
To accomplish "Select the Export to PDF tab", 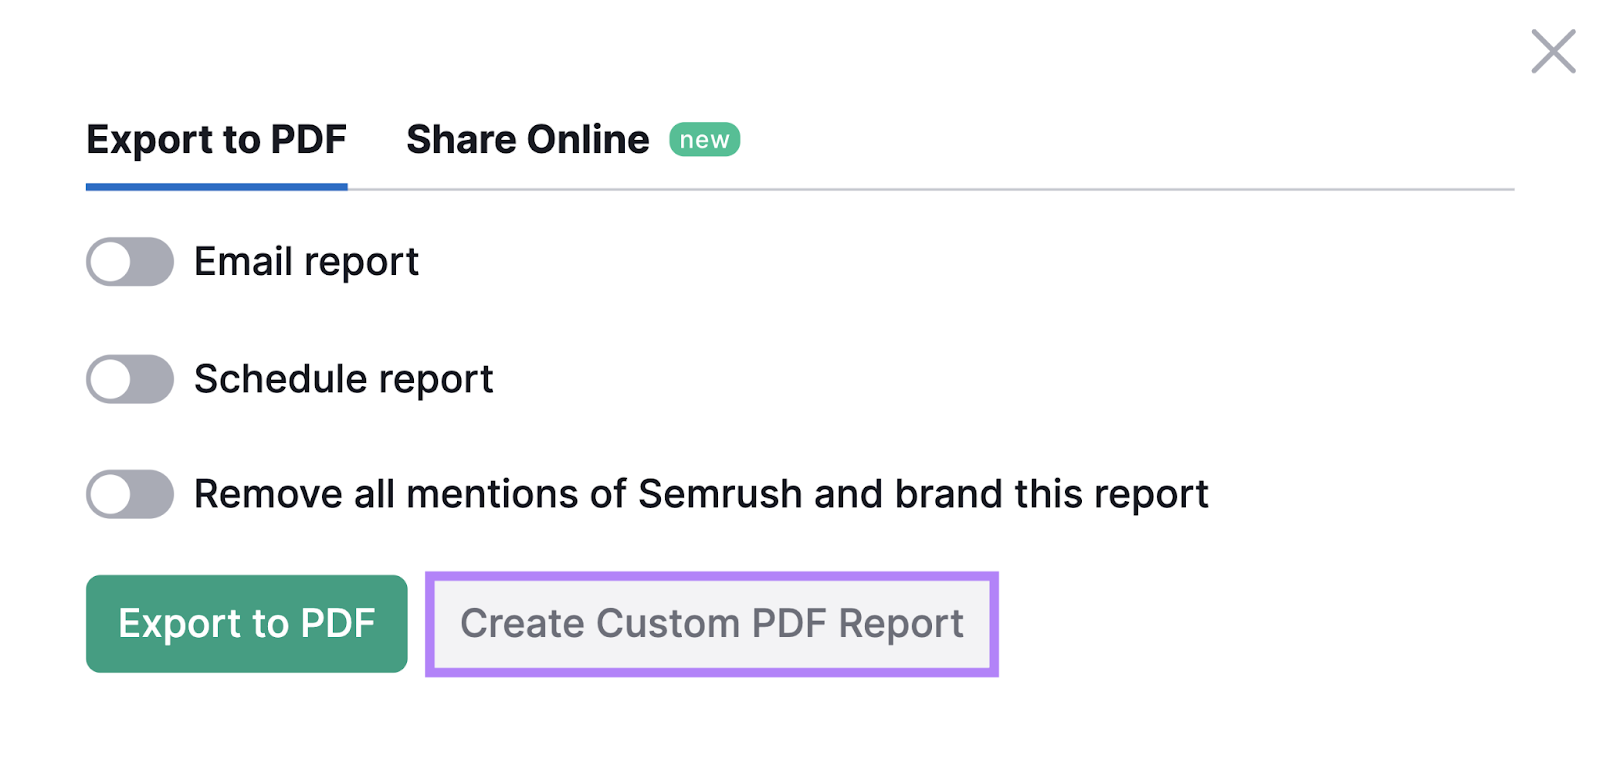I will [216, 139].
